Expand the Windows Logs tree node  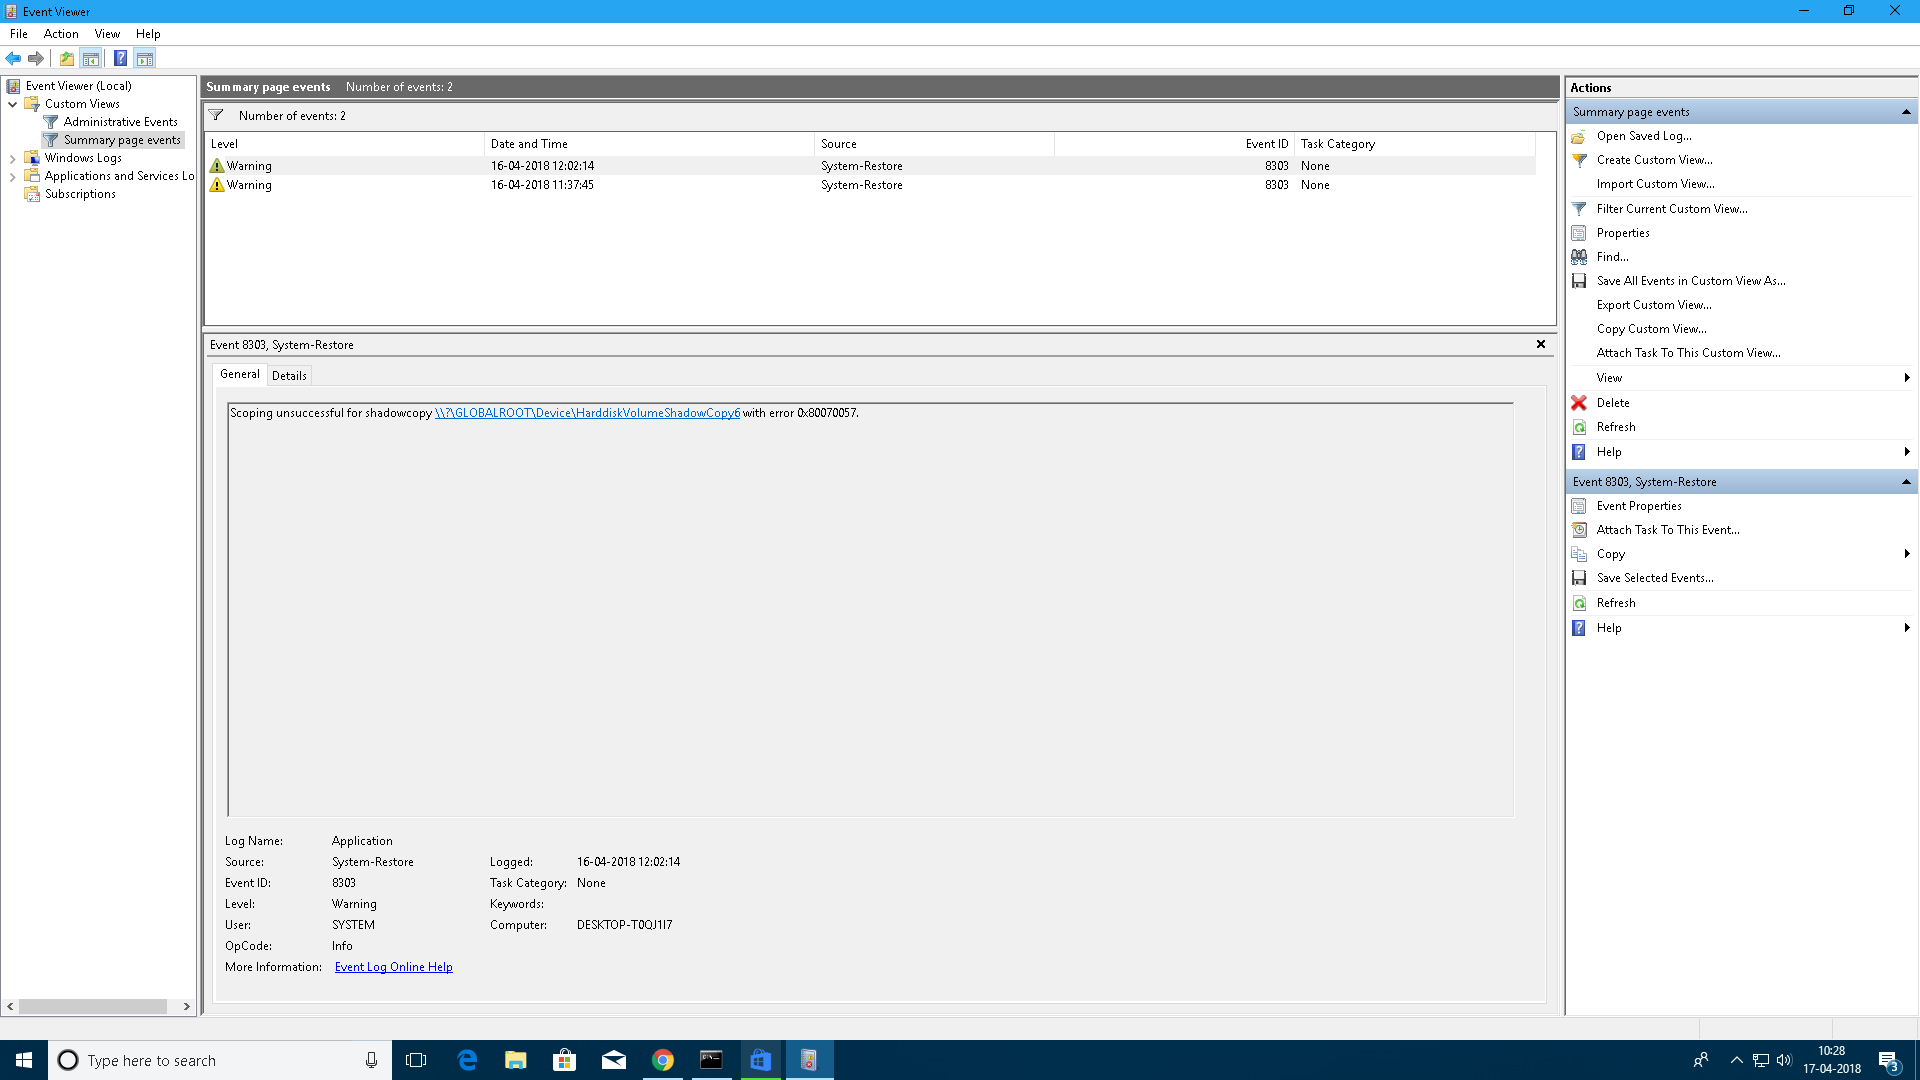coord(12,158)
